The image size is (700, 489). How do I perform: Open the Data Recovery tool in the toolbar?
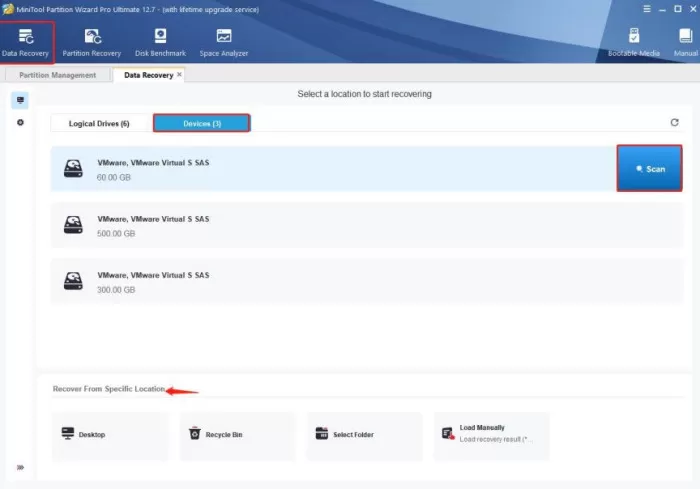tap(26, 42)
